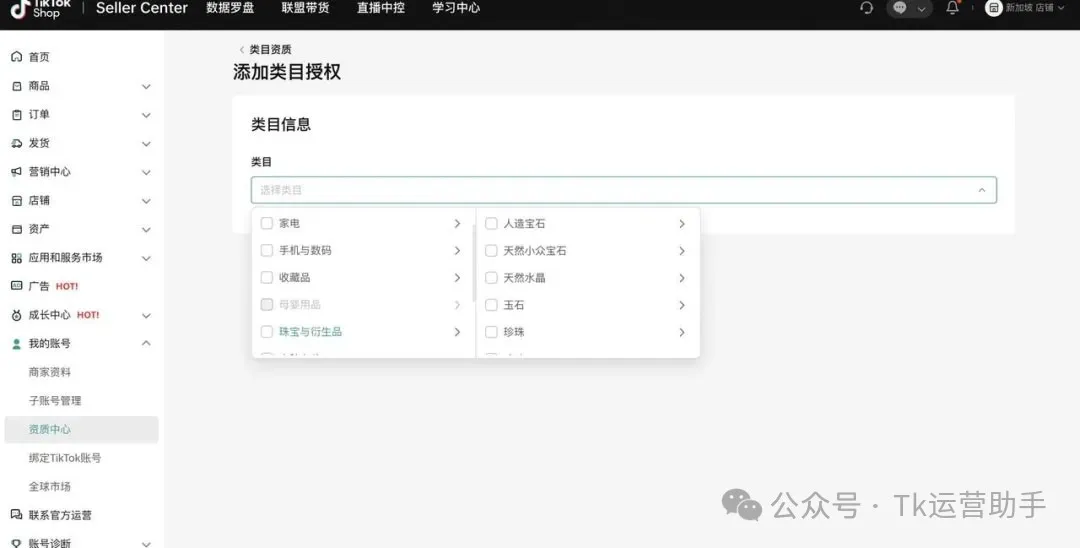Click the TikTok Shop logo
Viewport: 1080px width, 548px height.
point(36,9)
